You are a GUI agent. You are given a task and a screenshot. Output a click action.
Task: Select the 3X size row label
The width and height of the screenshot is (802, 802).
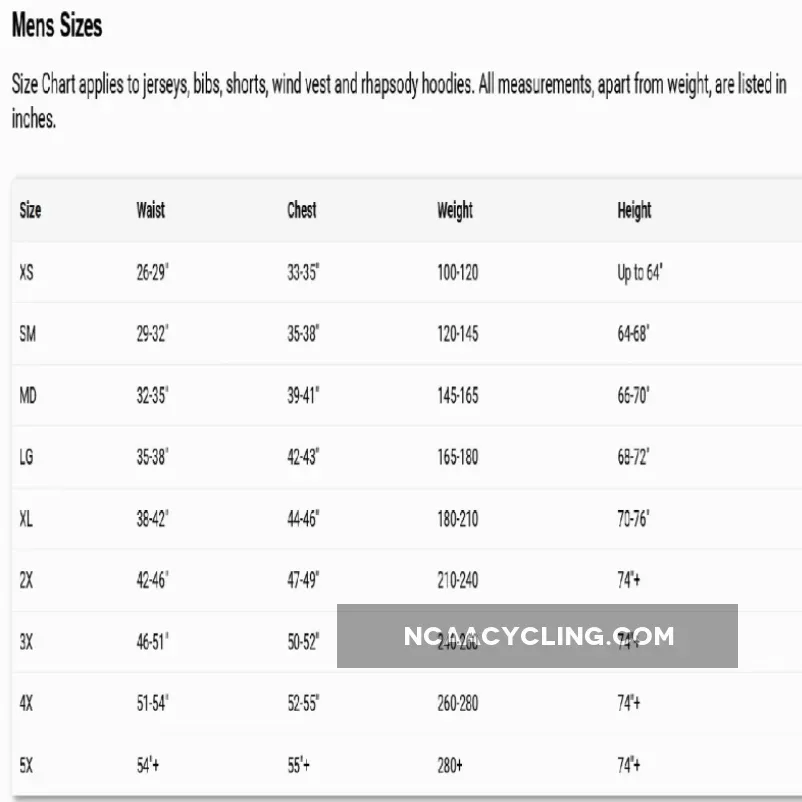pos(27,642)
